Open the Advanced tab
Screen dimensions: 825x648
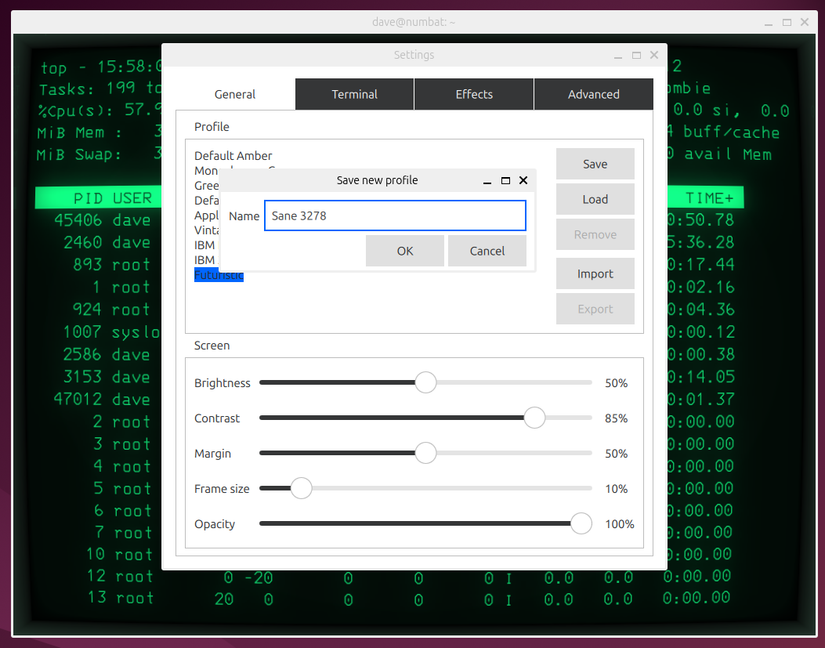(593, 94)
